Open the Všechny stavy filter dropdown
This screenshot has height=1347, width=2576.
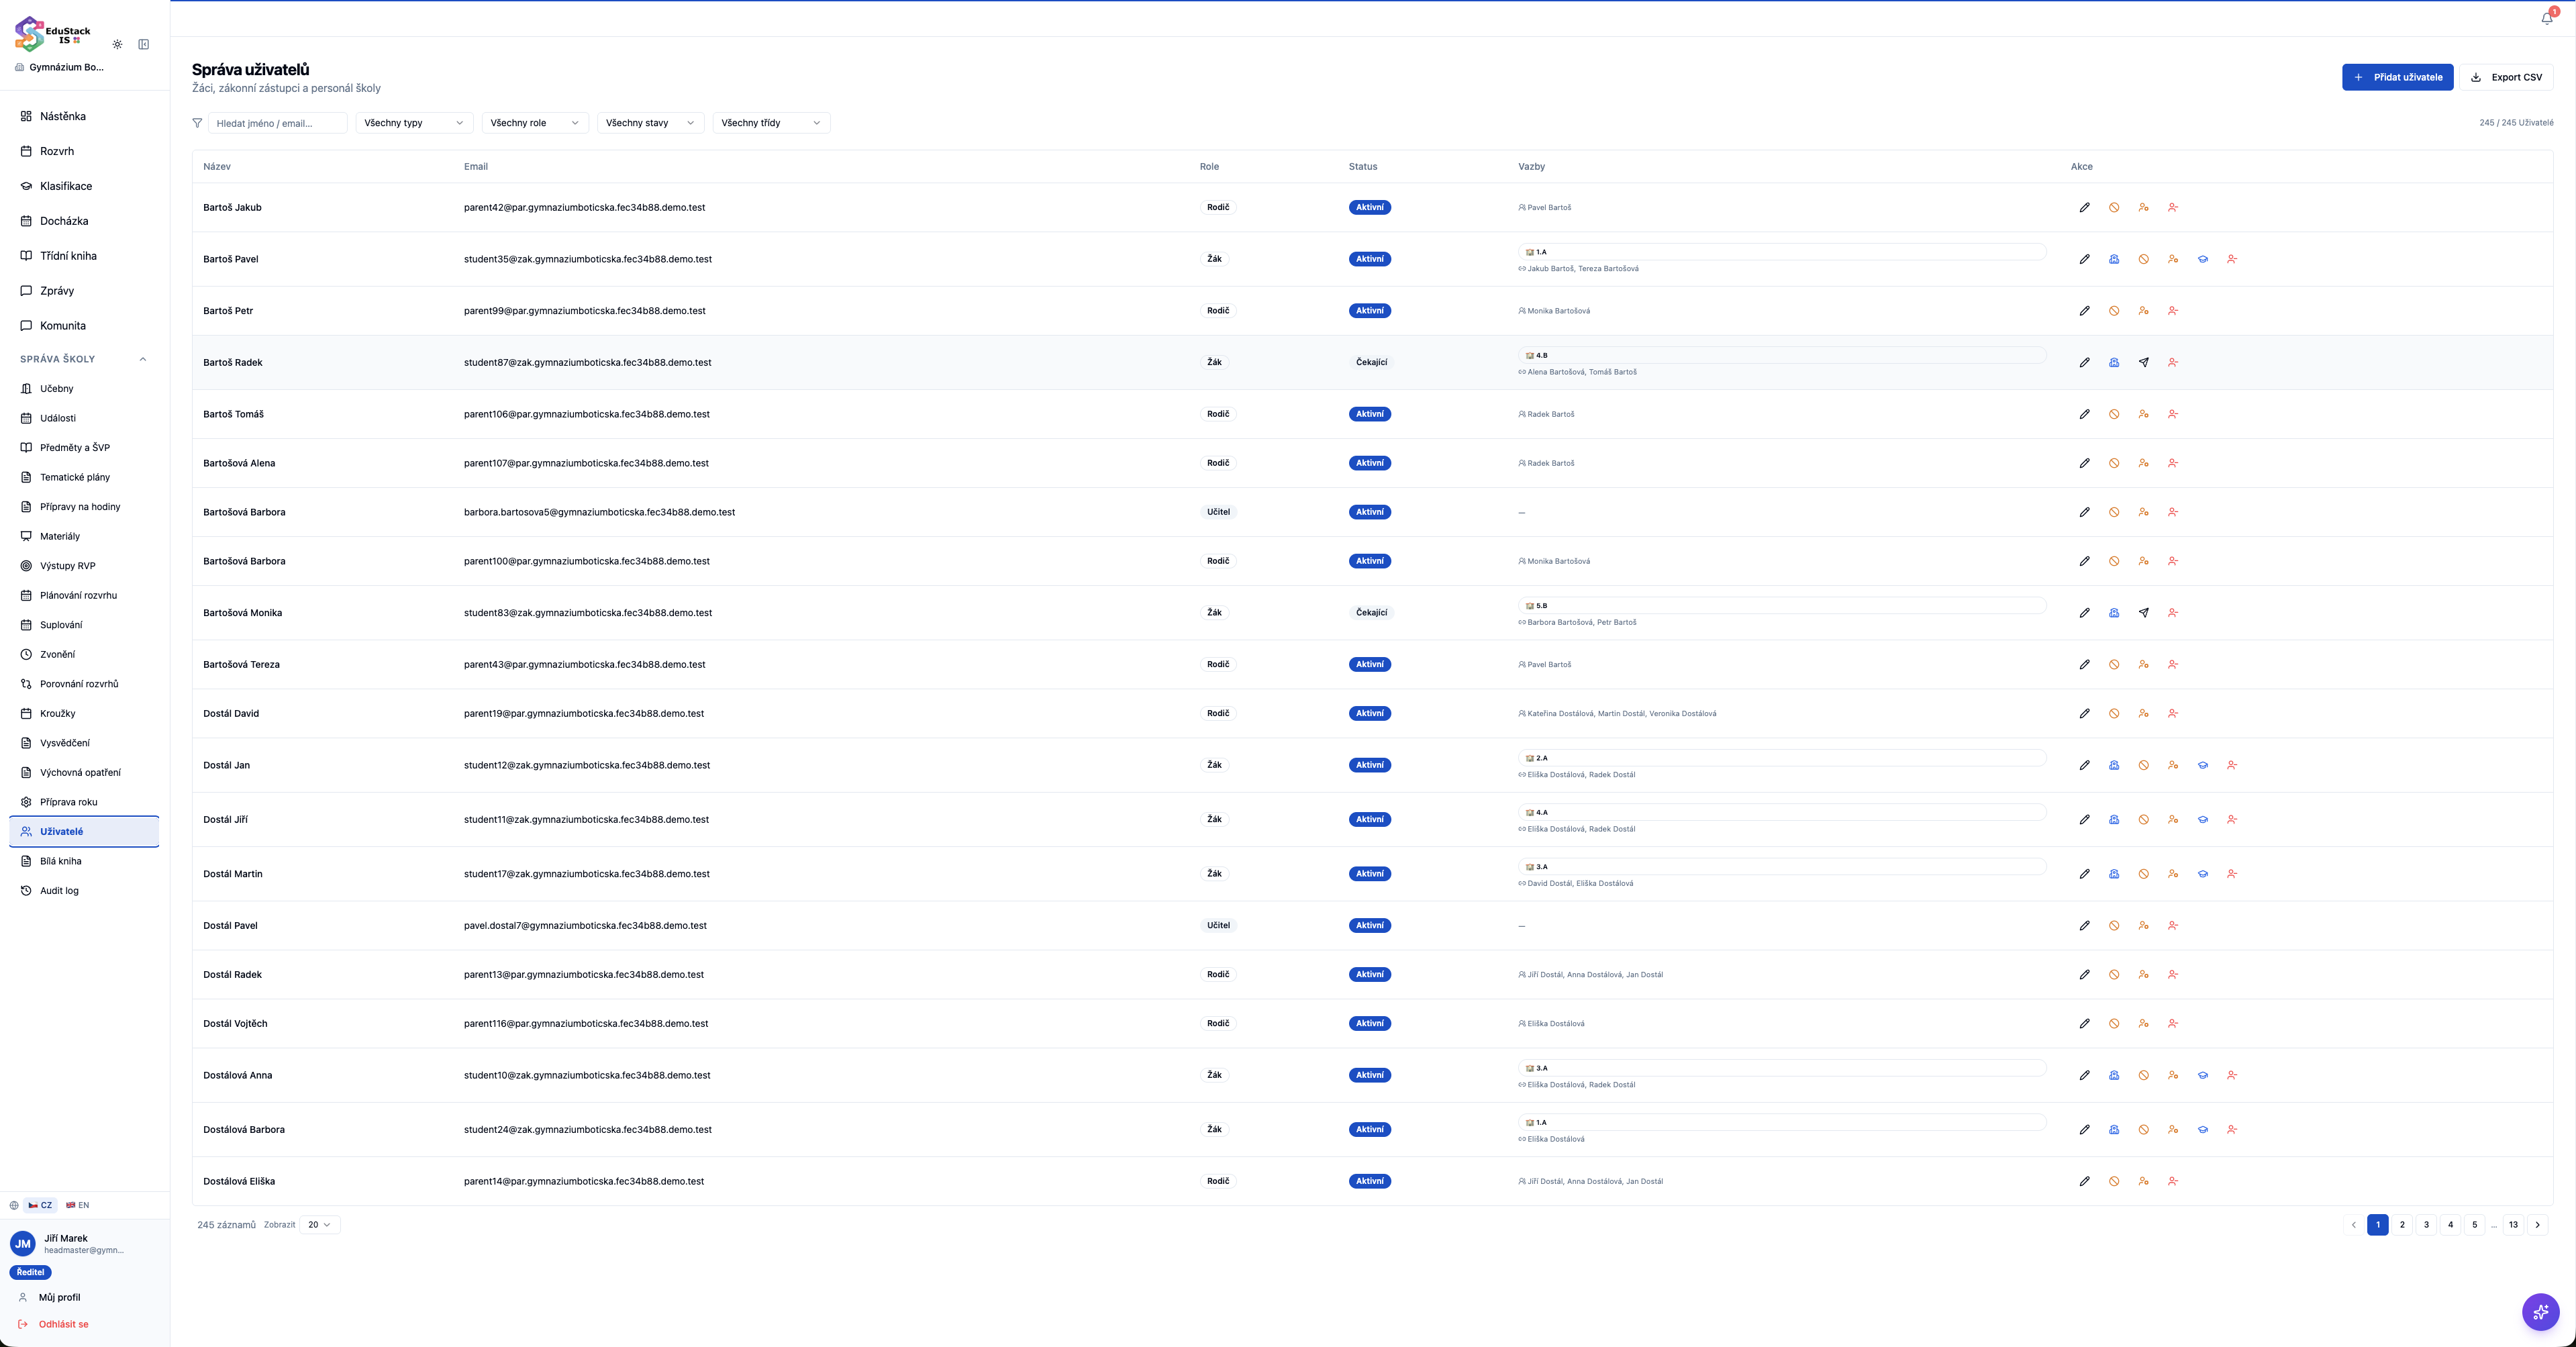(x=650, y=123)
